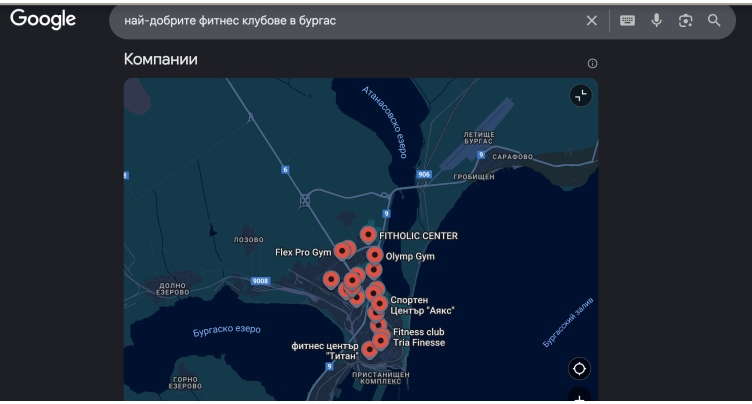Clear the search query with the X icon

click(592, 21)
